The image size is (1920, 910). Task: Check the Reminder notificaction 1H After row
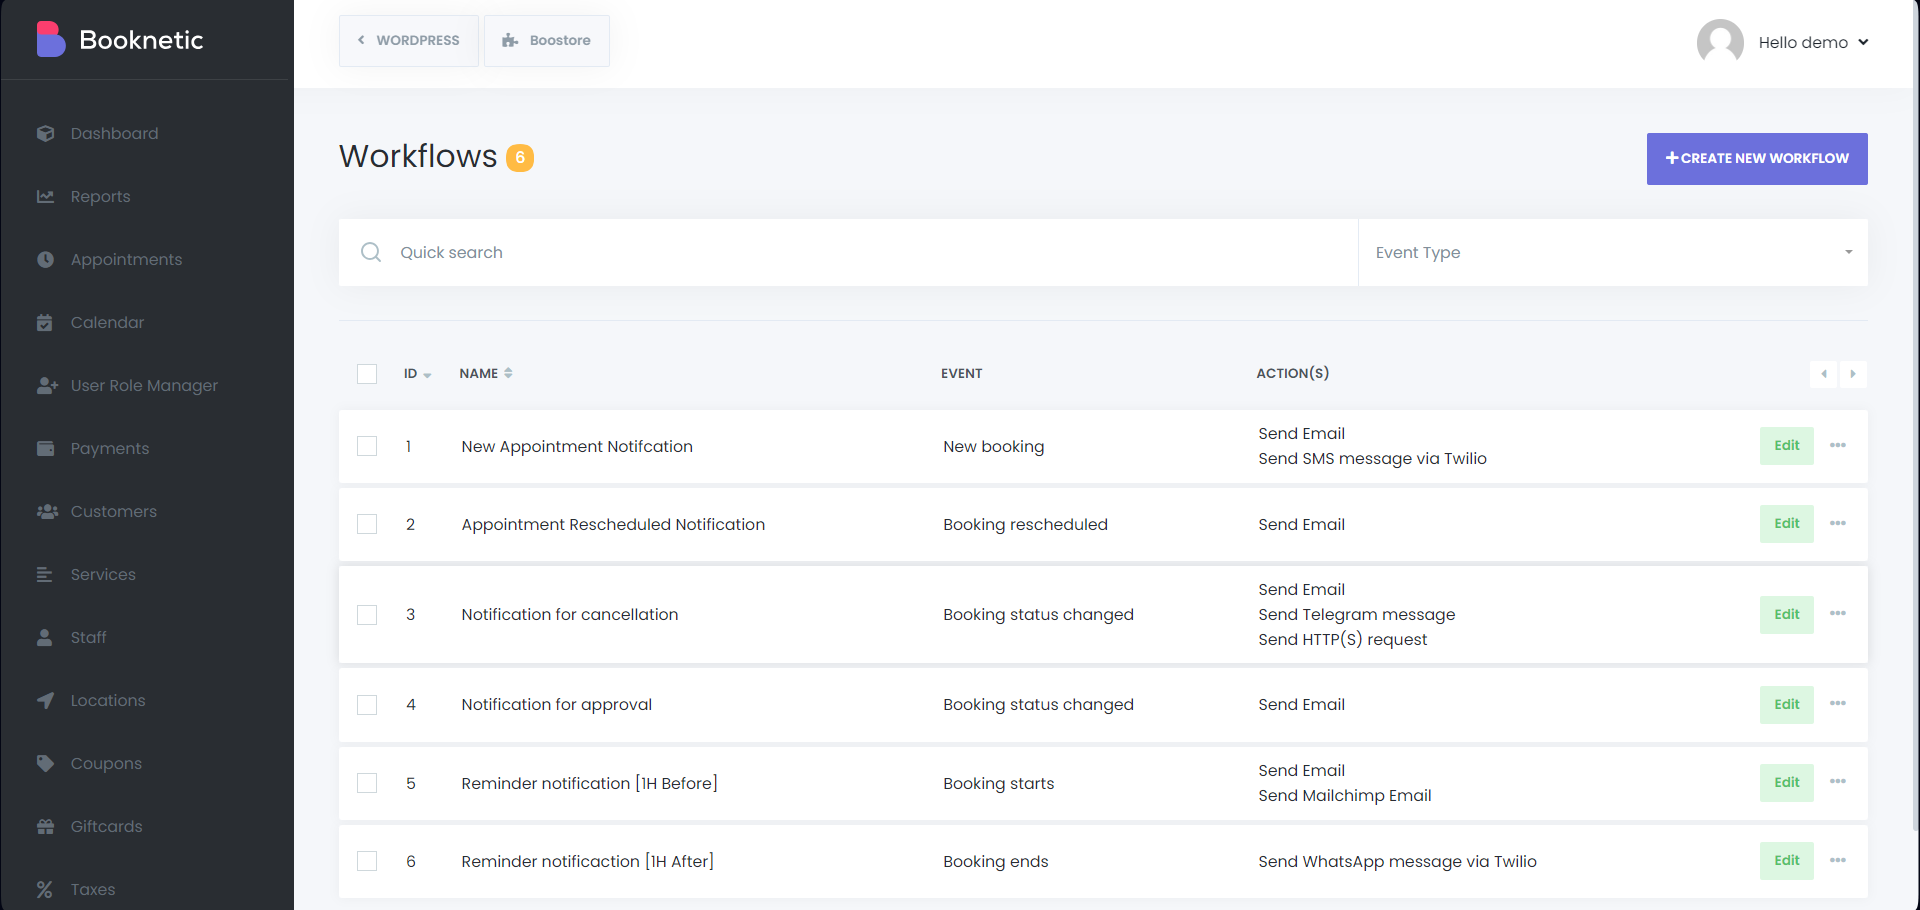click(367, 861)
